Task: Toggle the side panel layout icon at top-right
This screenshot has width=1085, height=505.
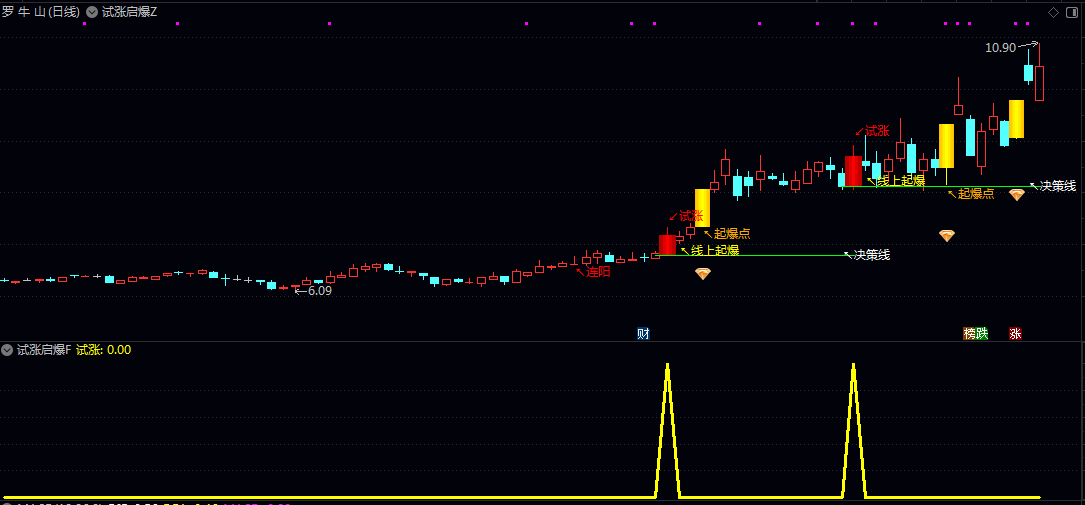Action: point(1071,12)
